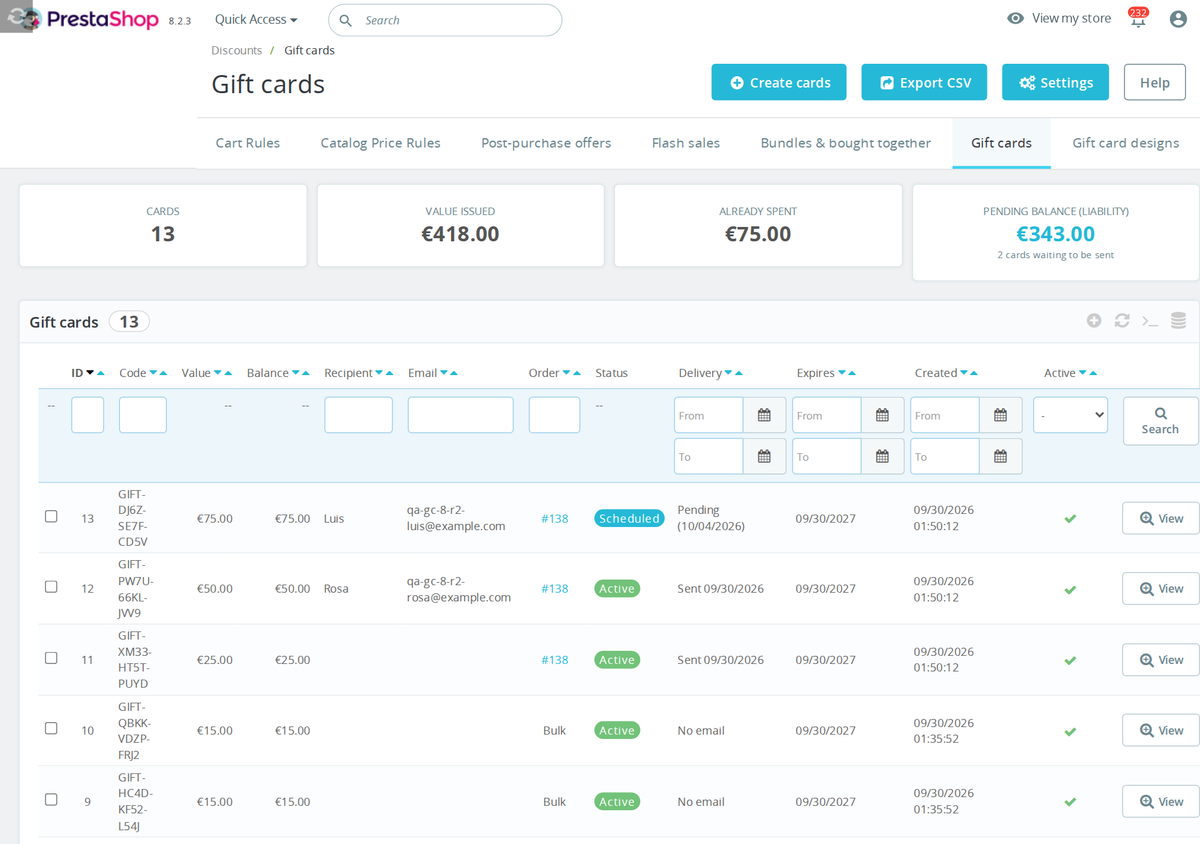Sort Recipient column ascending arrow
Screen dimensions: 1200x844
tap(390, 373)
